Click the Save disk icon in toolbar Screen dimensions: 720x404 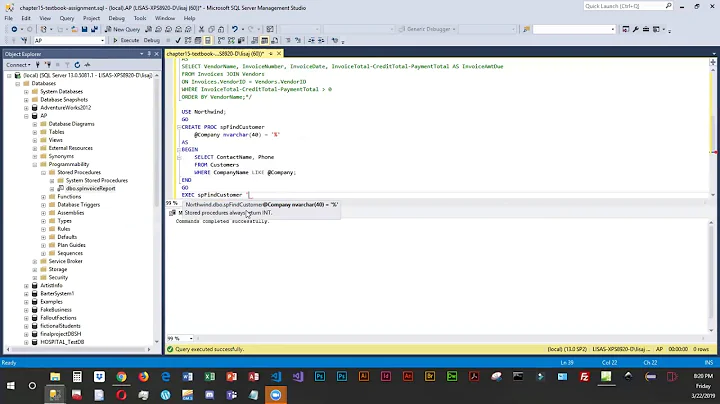[x=84, y=29]
